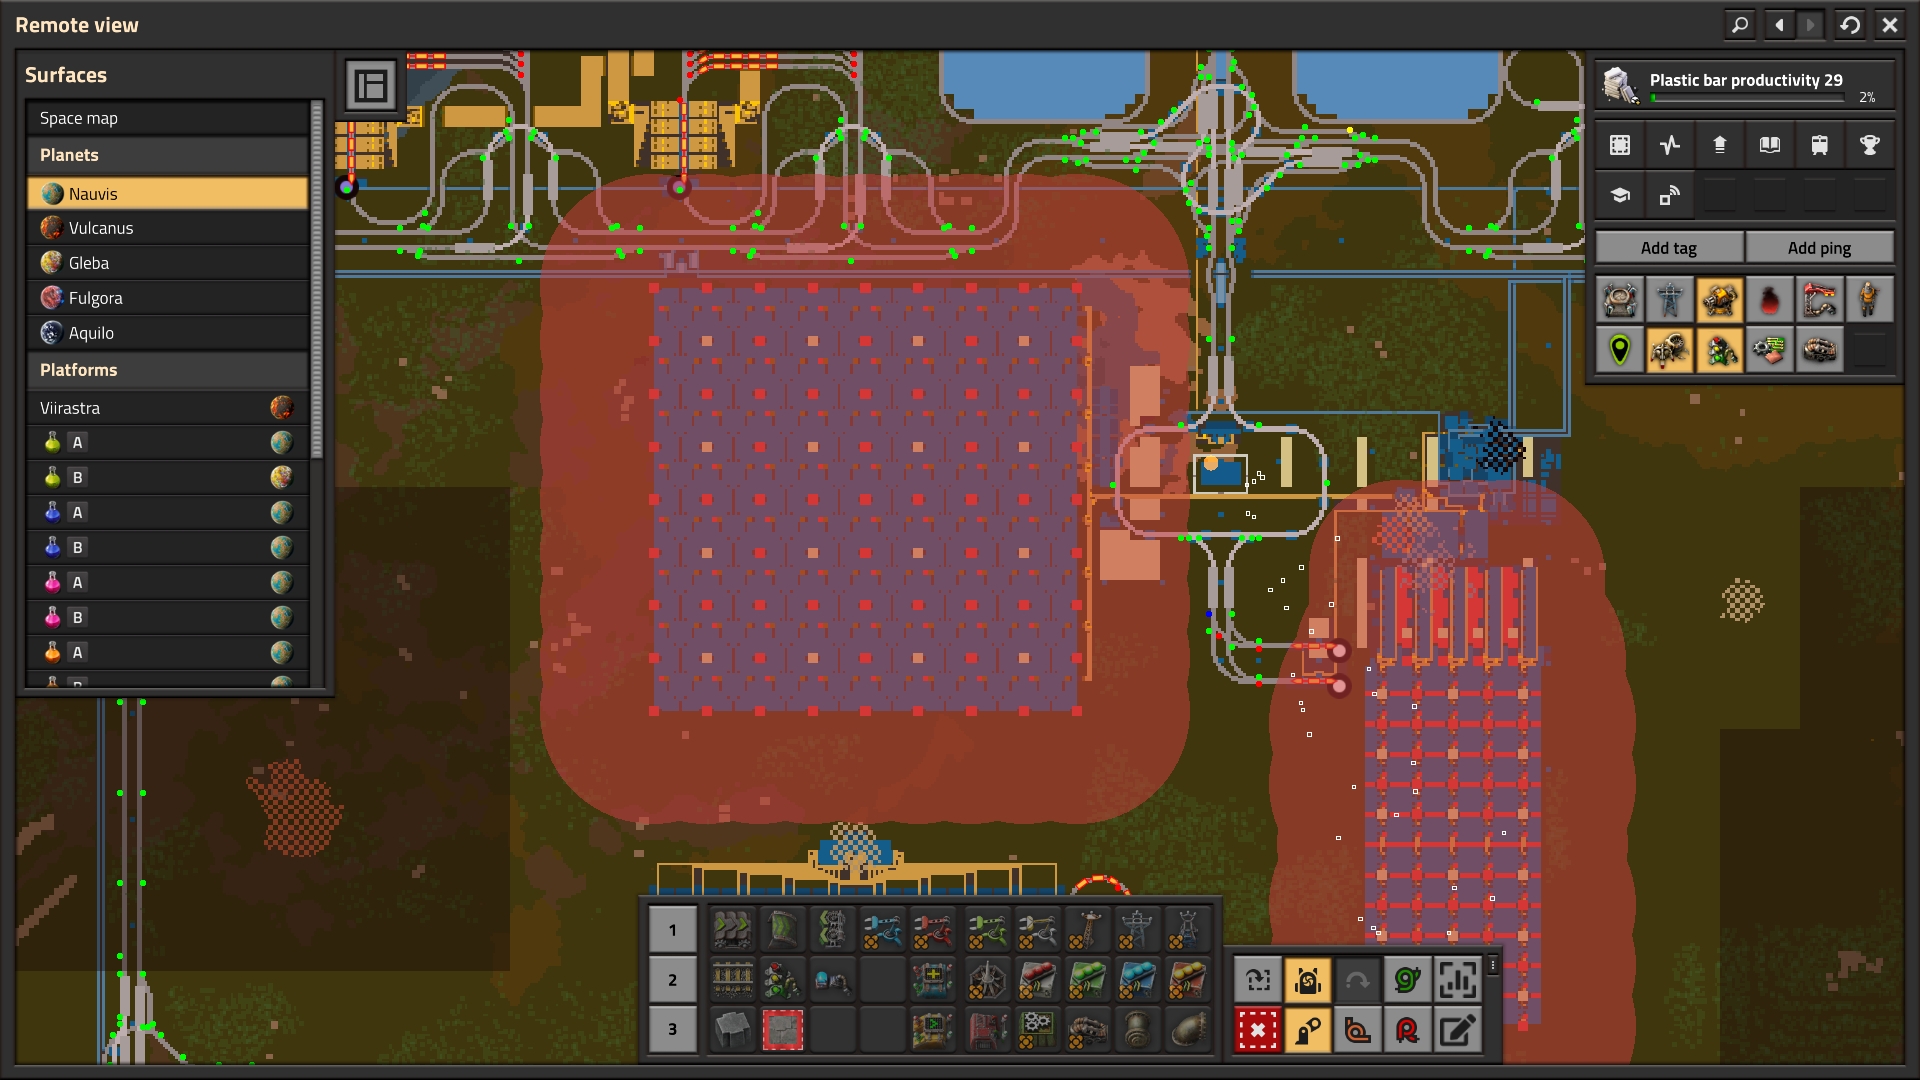1920x1080 pixels.
Task: Select Nauvis in the surfaces list
Action: (x=167, y=193)
